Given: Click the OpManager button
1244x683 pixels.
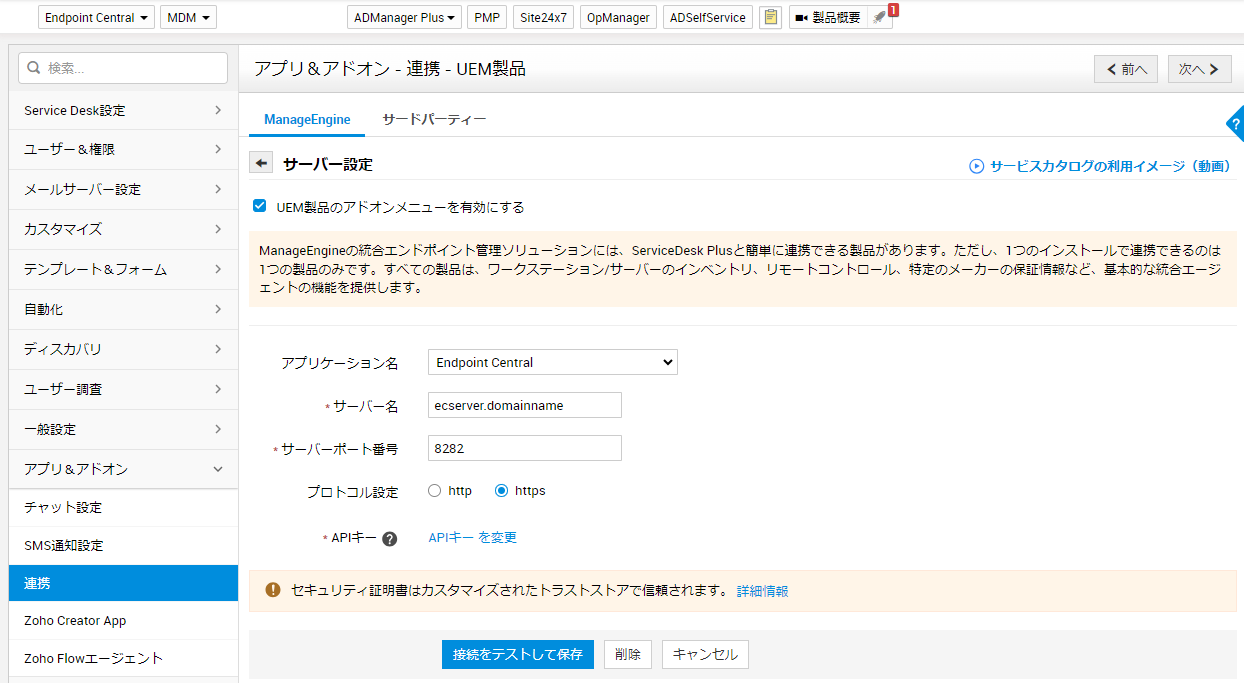Looking at the screenshot, I should click(618, 18).
